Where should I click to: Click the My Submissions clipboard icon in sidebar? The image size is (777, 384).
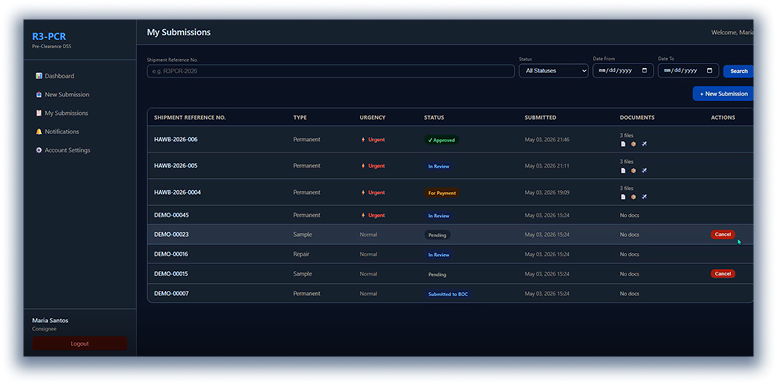pyautogui.click(x=39, y=113)
